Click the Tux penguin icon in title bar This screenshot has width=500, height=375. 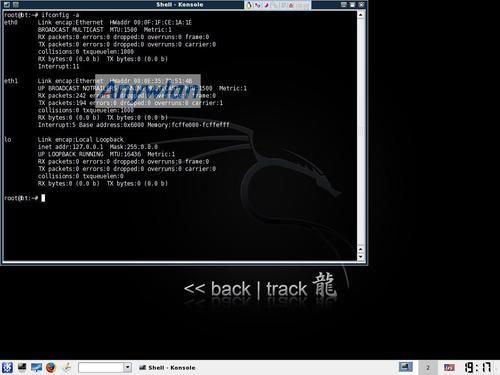[x=249, y=5]
